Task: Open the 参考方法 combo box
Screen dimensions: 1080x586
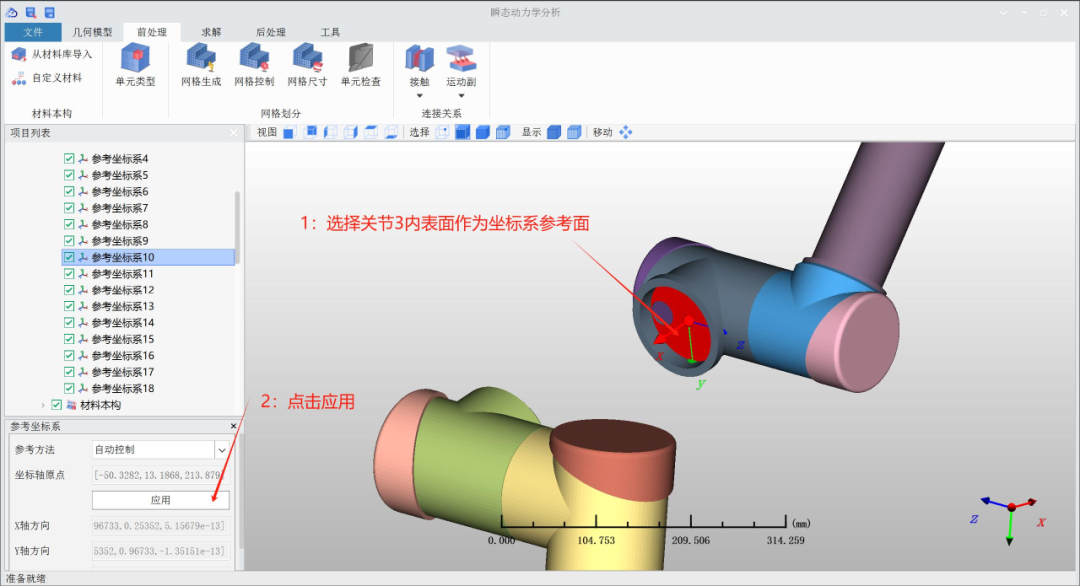Action: [160, 450]
